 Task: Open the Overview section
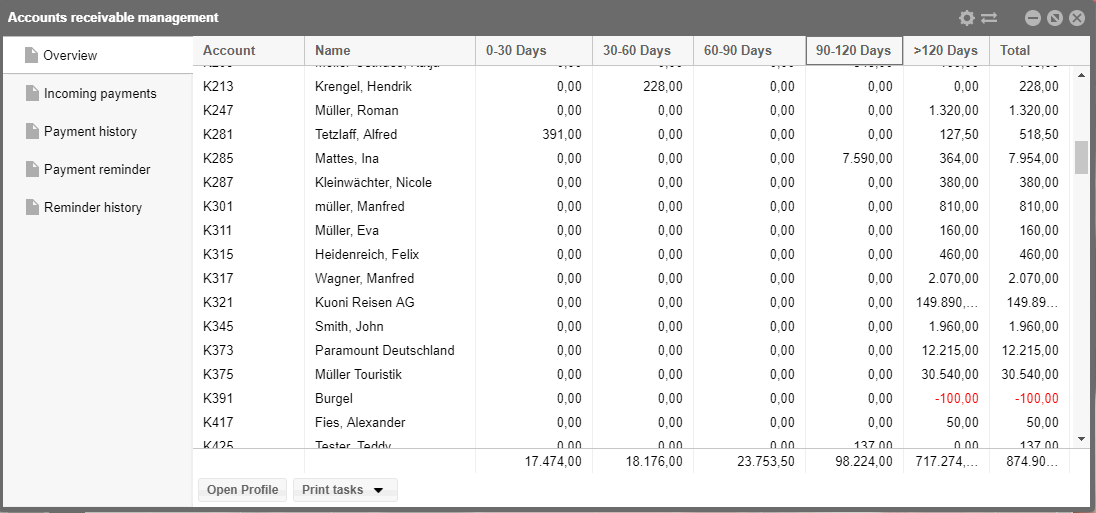(97, 55)
